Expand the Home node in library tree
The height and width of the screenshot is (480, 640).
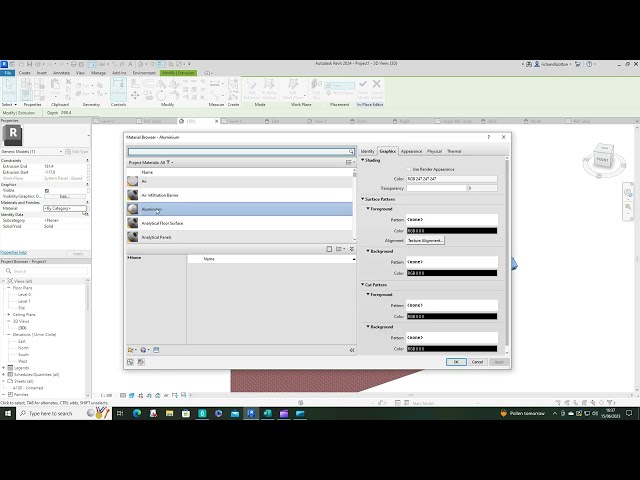coord(129,258)
